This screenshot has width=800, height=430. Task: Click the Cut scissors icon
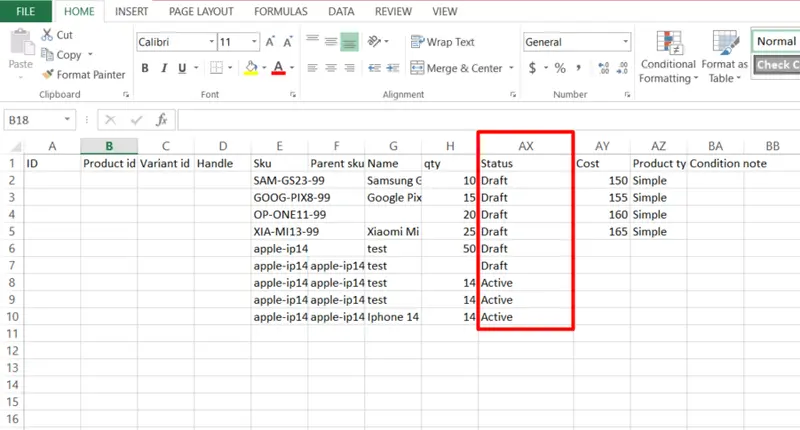click(x=47, y=35)
